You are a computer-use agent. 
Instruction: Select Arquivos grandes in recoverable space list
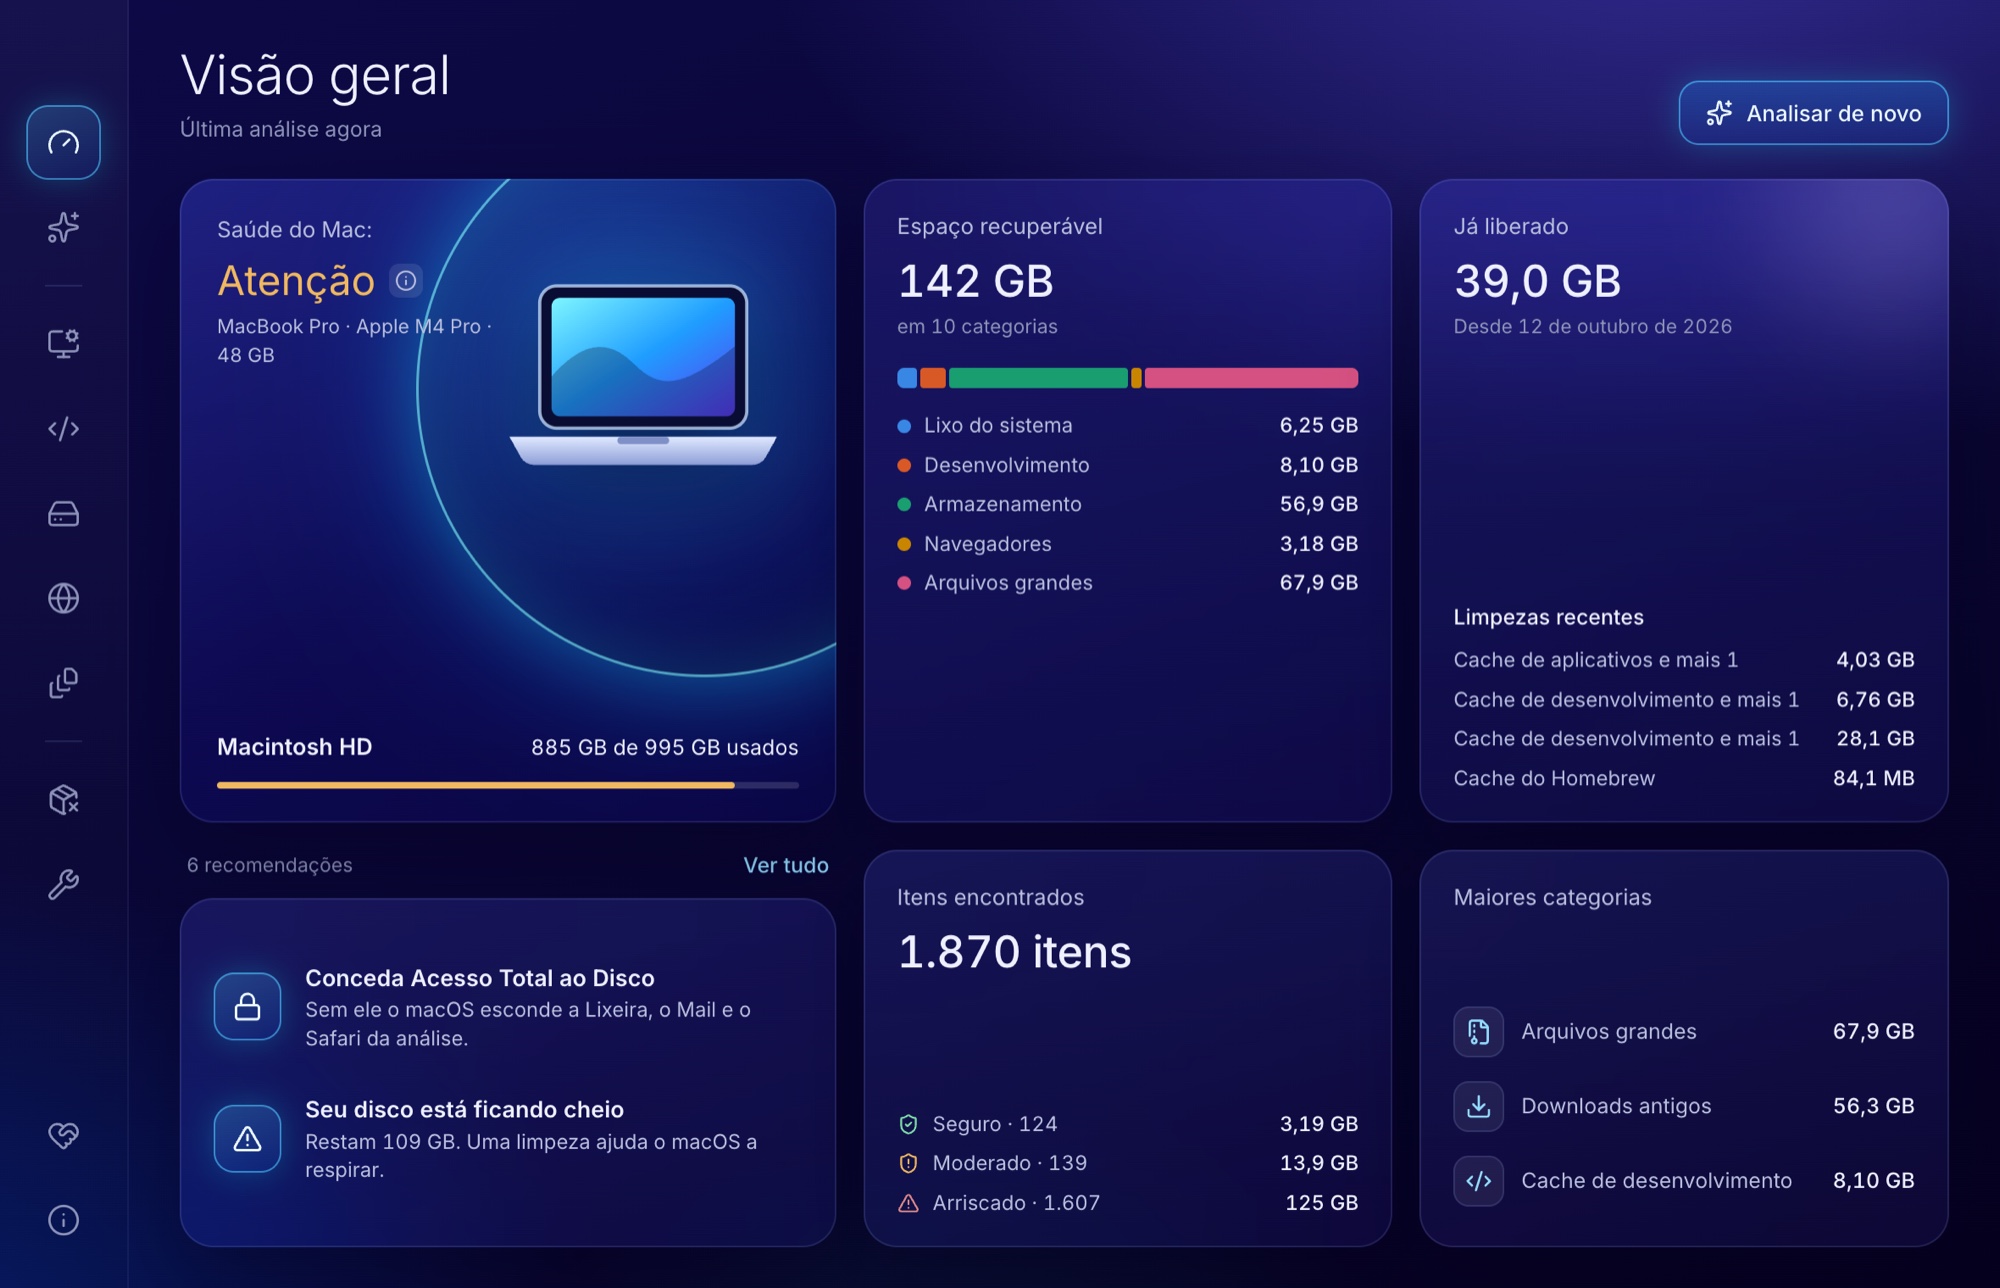pos(1127,583)
